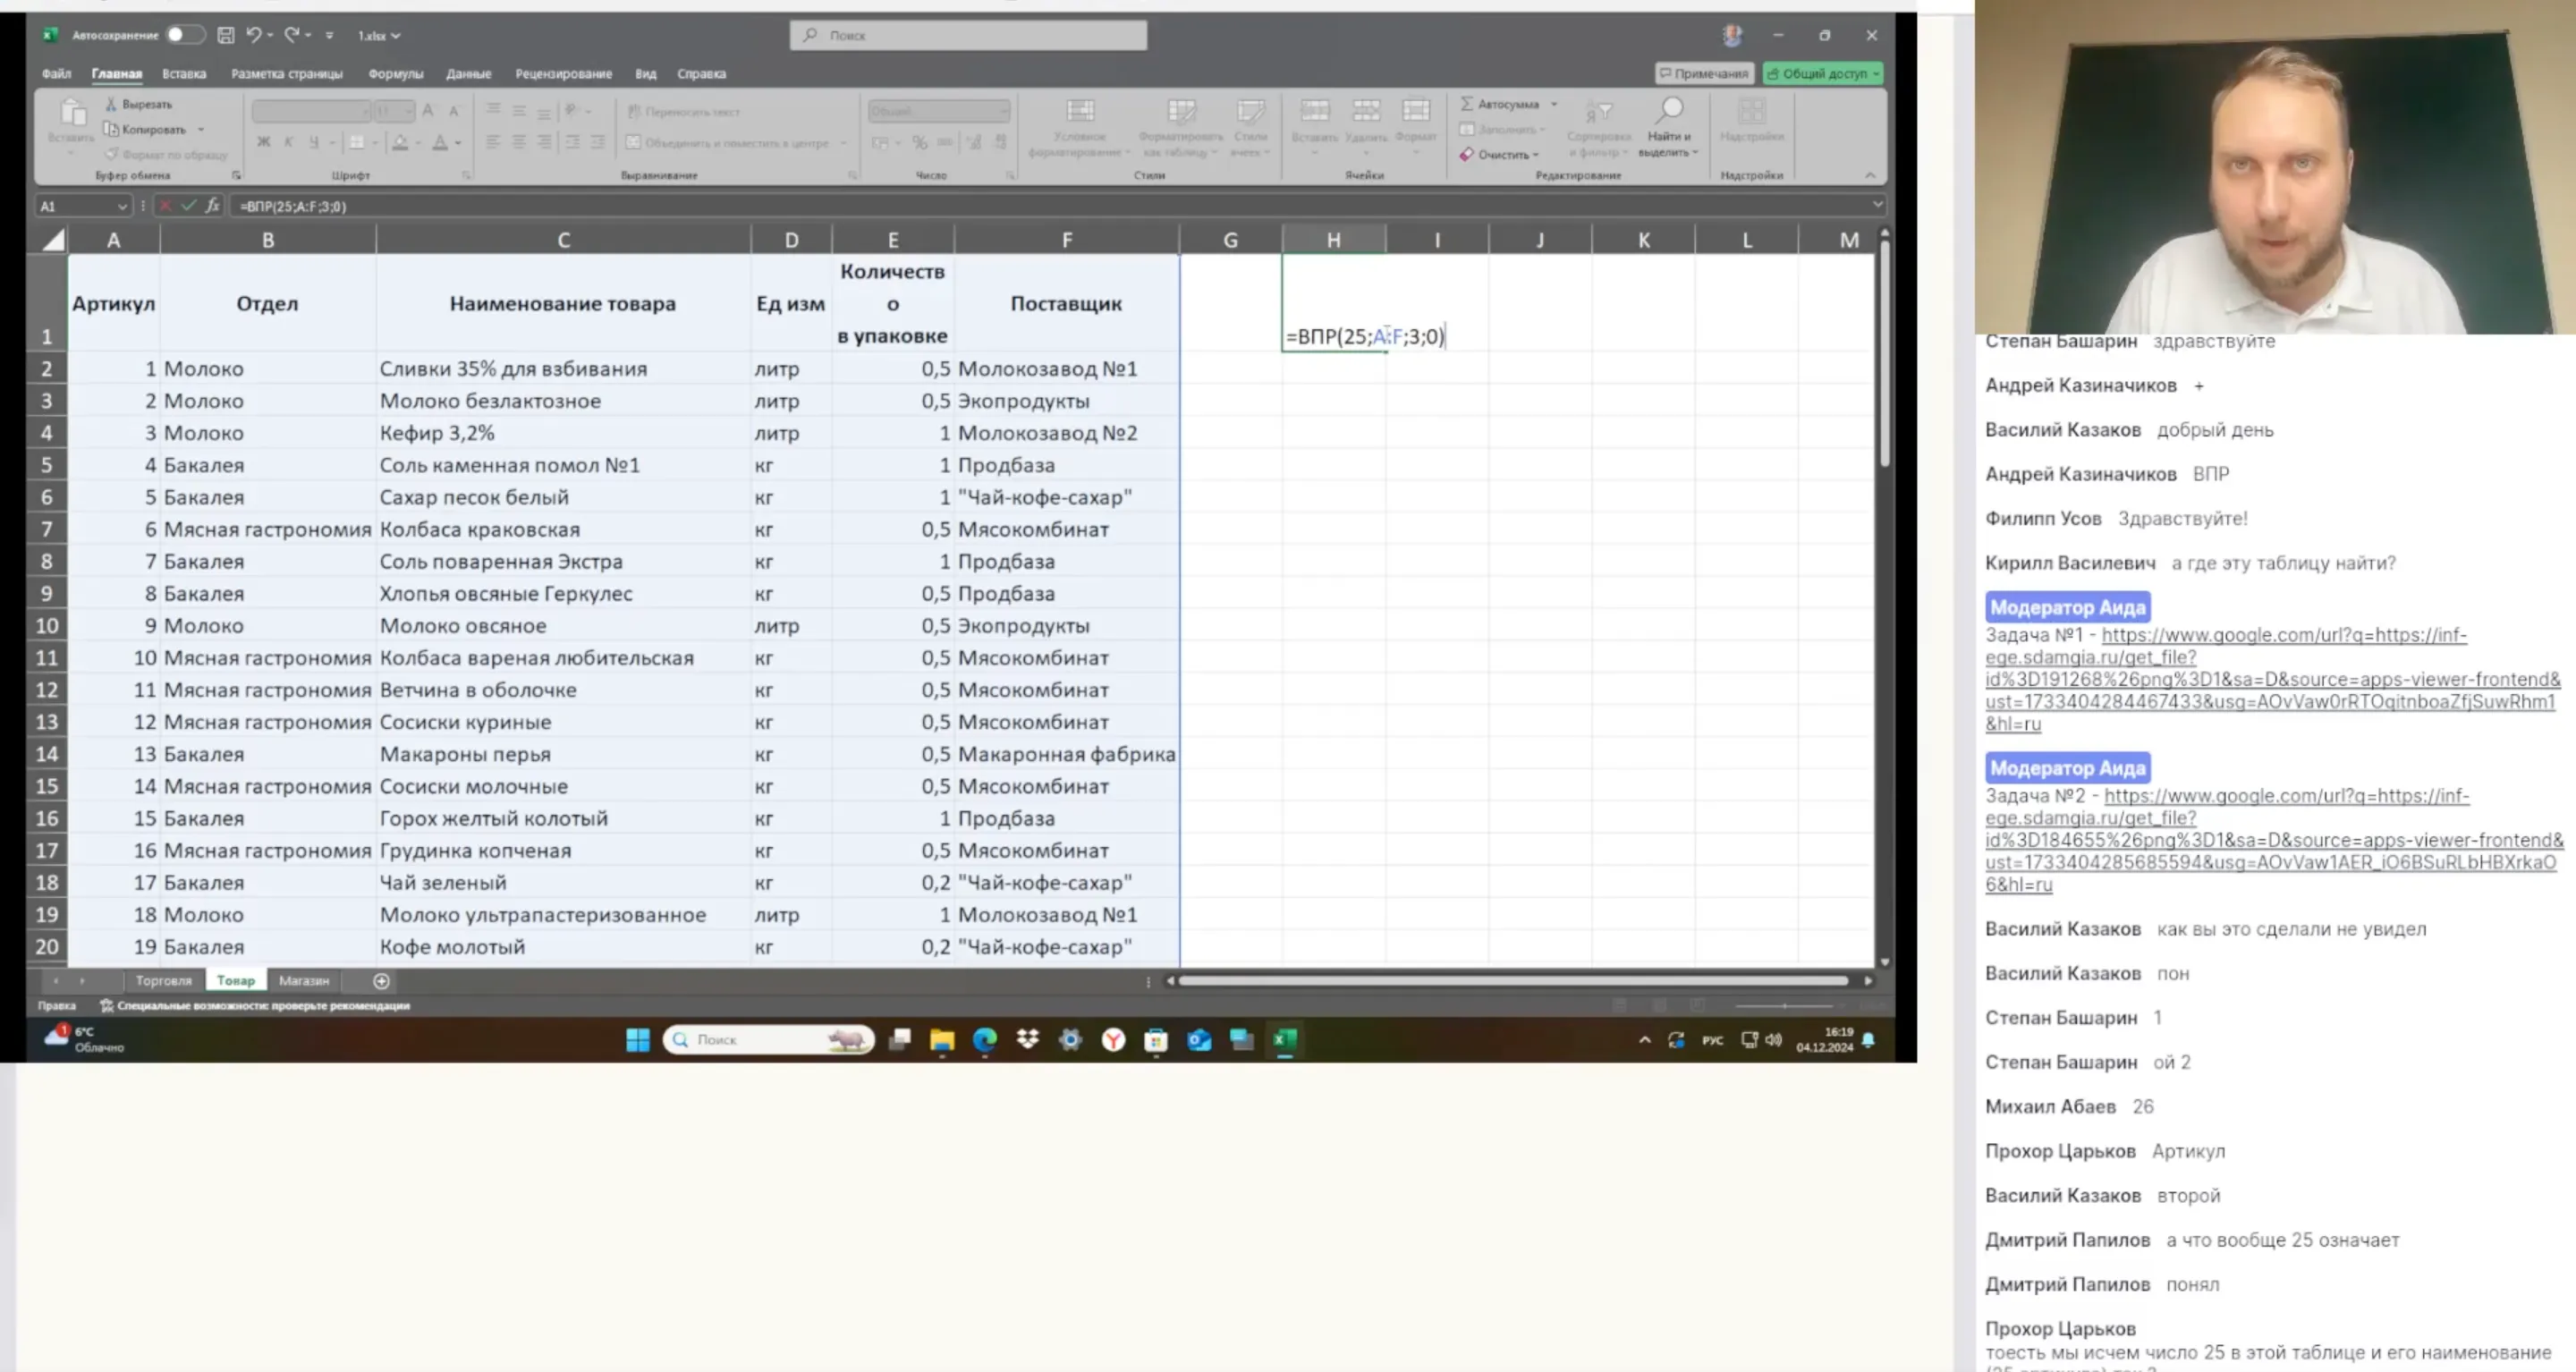Switch to the Торговля sheet tab

point(163,981)
